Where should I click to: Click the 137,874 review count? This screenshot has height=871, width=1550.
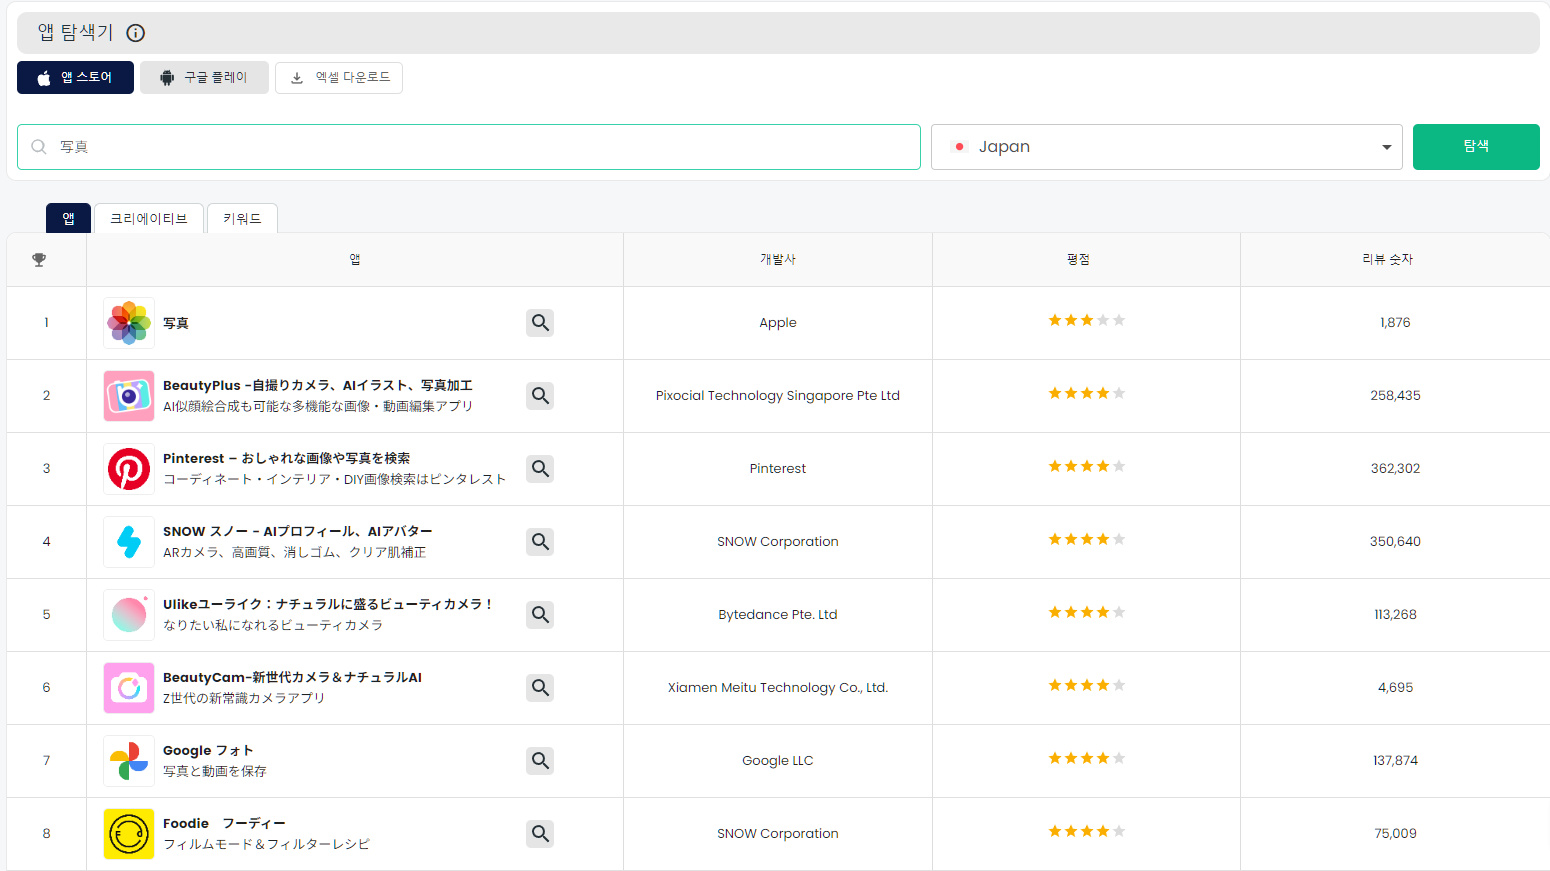click(1395, 761)
